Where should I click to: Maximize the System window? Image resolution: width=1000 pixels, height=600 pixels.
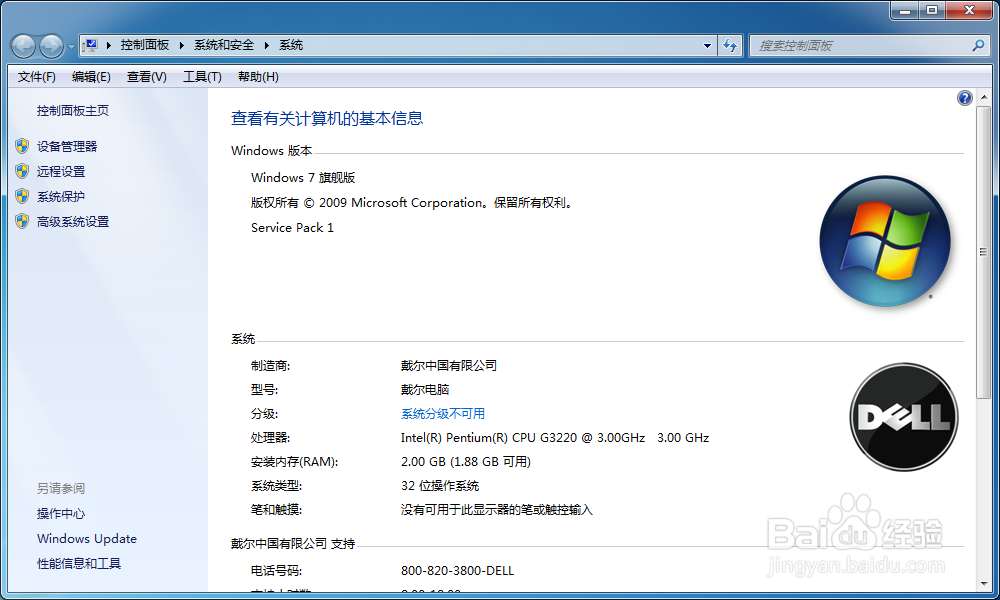[932, 10]
